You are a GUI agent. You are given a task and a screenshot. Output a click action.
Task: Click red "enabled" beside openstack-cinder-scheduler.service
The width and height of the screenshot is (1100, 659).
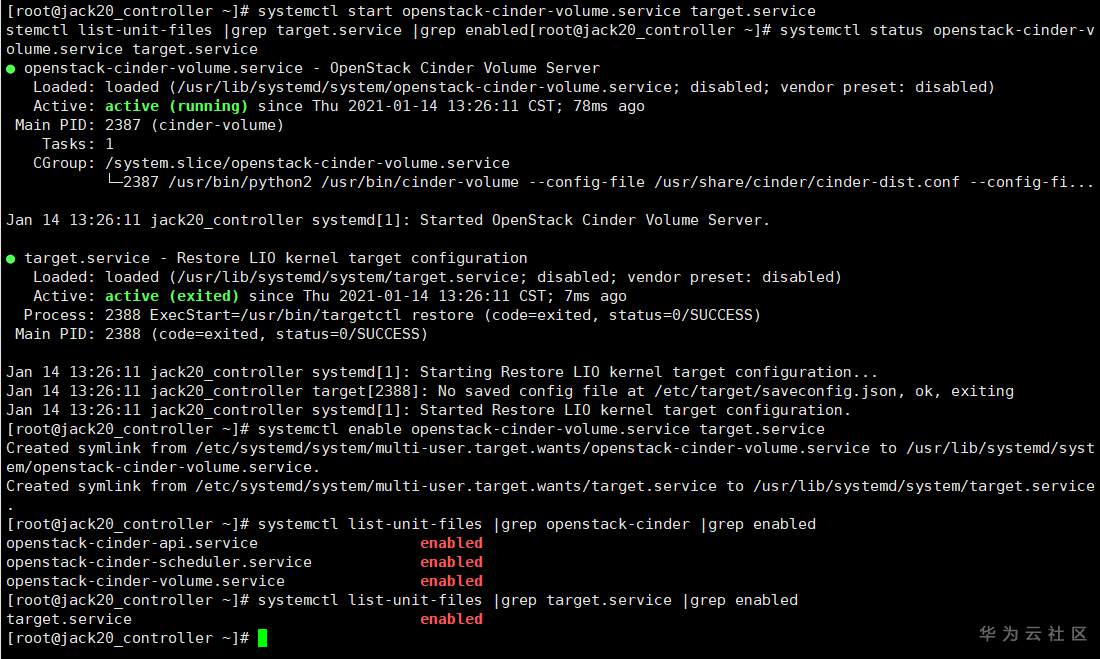[x=451, y=562]
